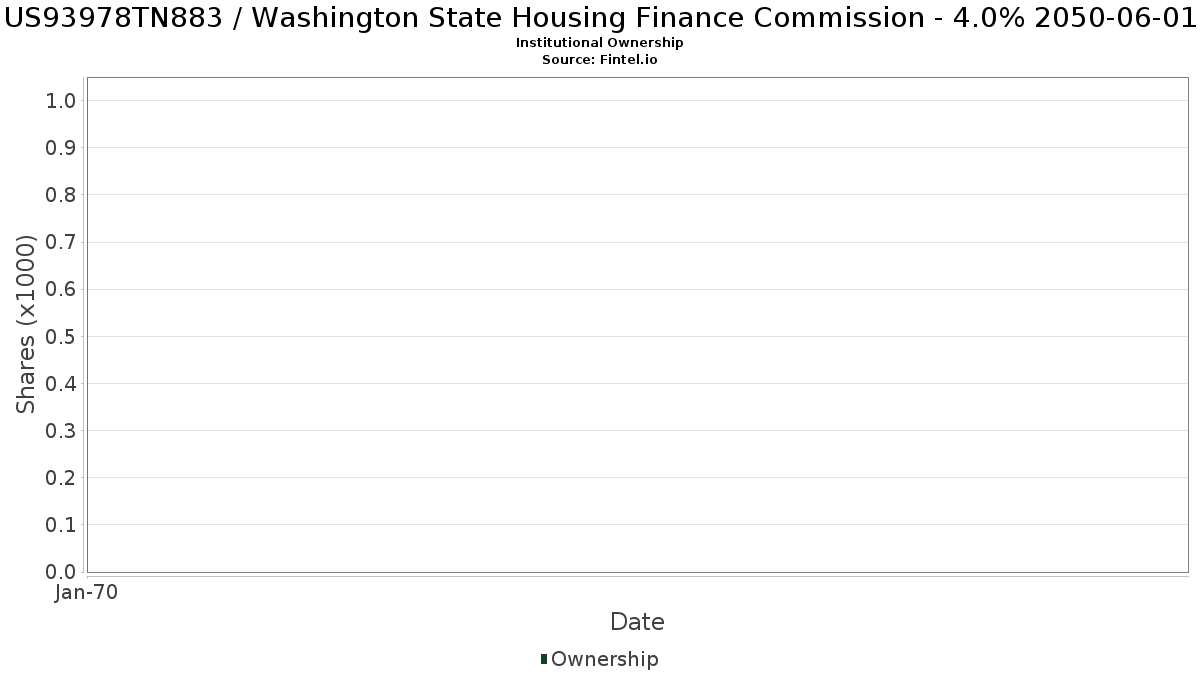Click the 0.4 y-axis tick label

(61, 384)
